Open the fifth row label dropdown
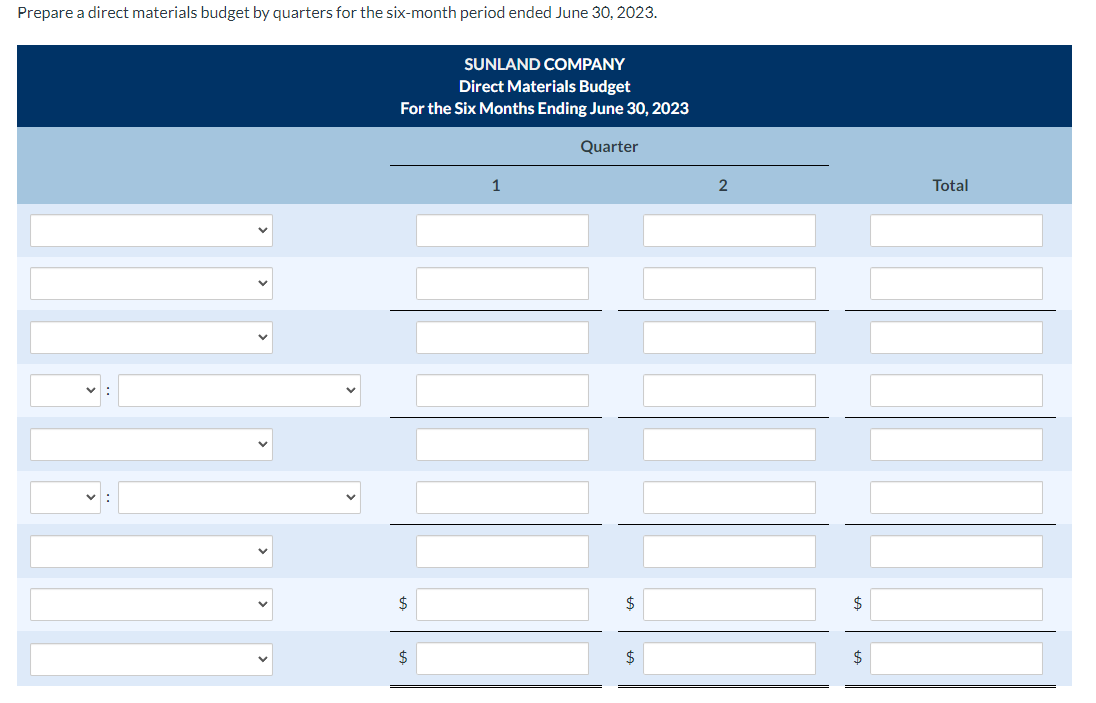This screenshot has height=703, width=1096. 151,444
